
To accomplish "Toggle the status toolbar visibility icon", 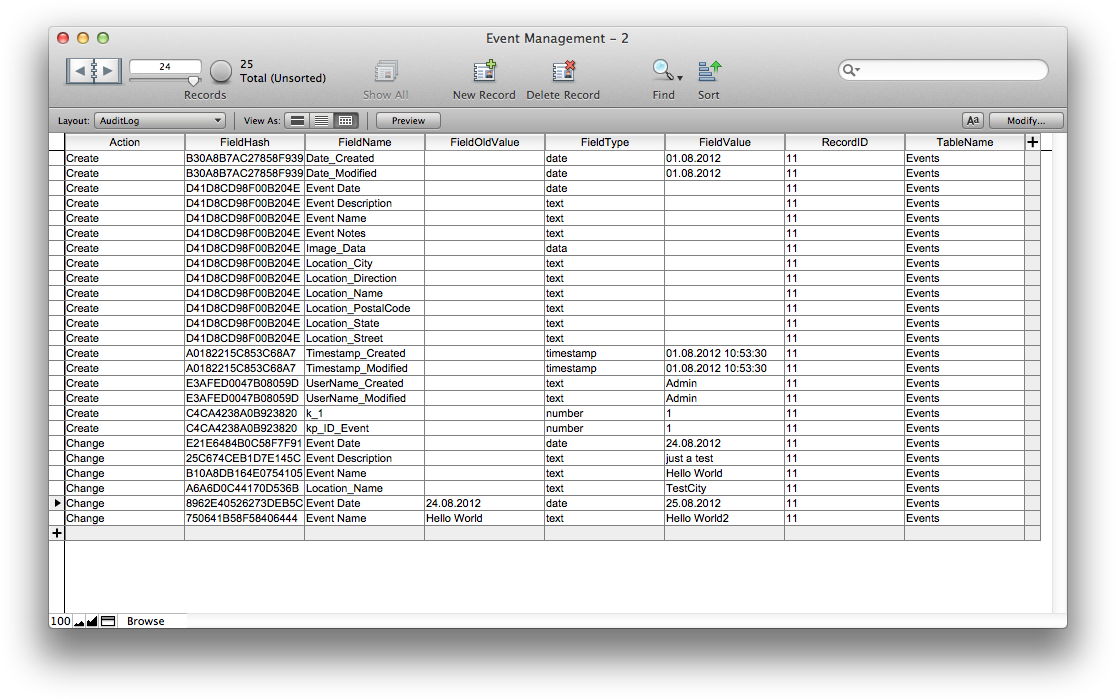I will pos(107,621).
